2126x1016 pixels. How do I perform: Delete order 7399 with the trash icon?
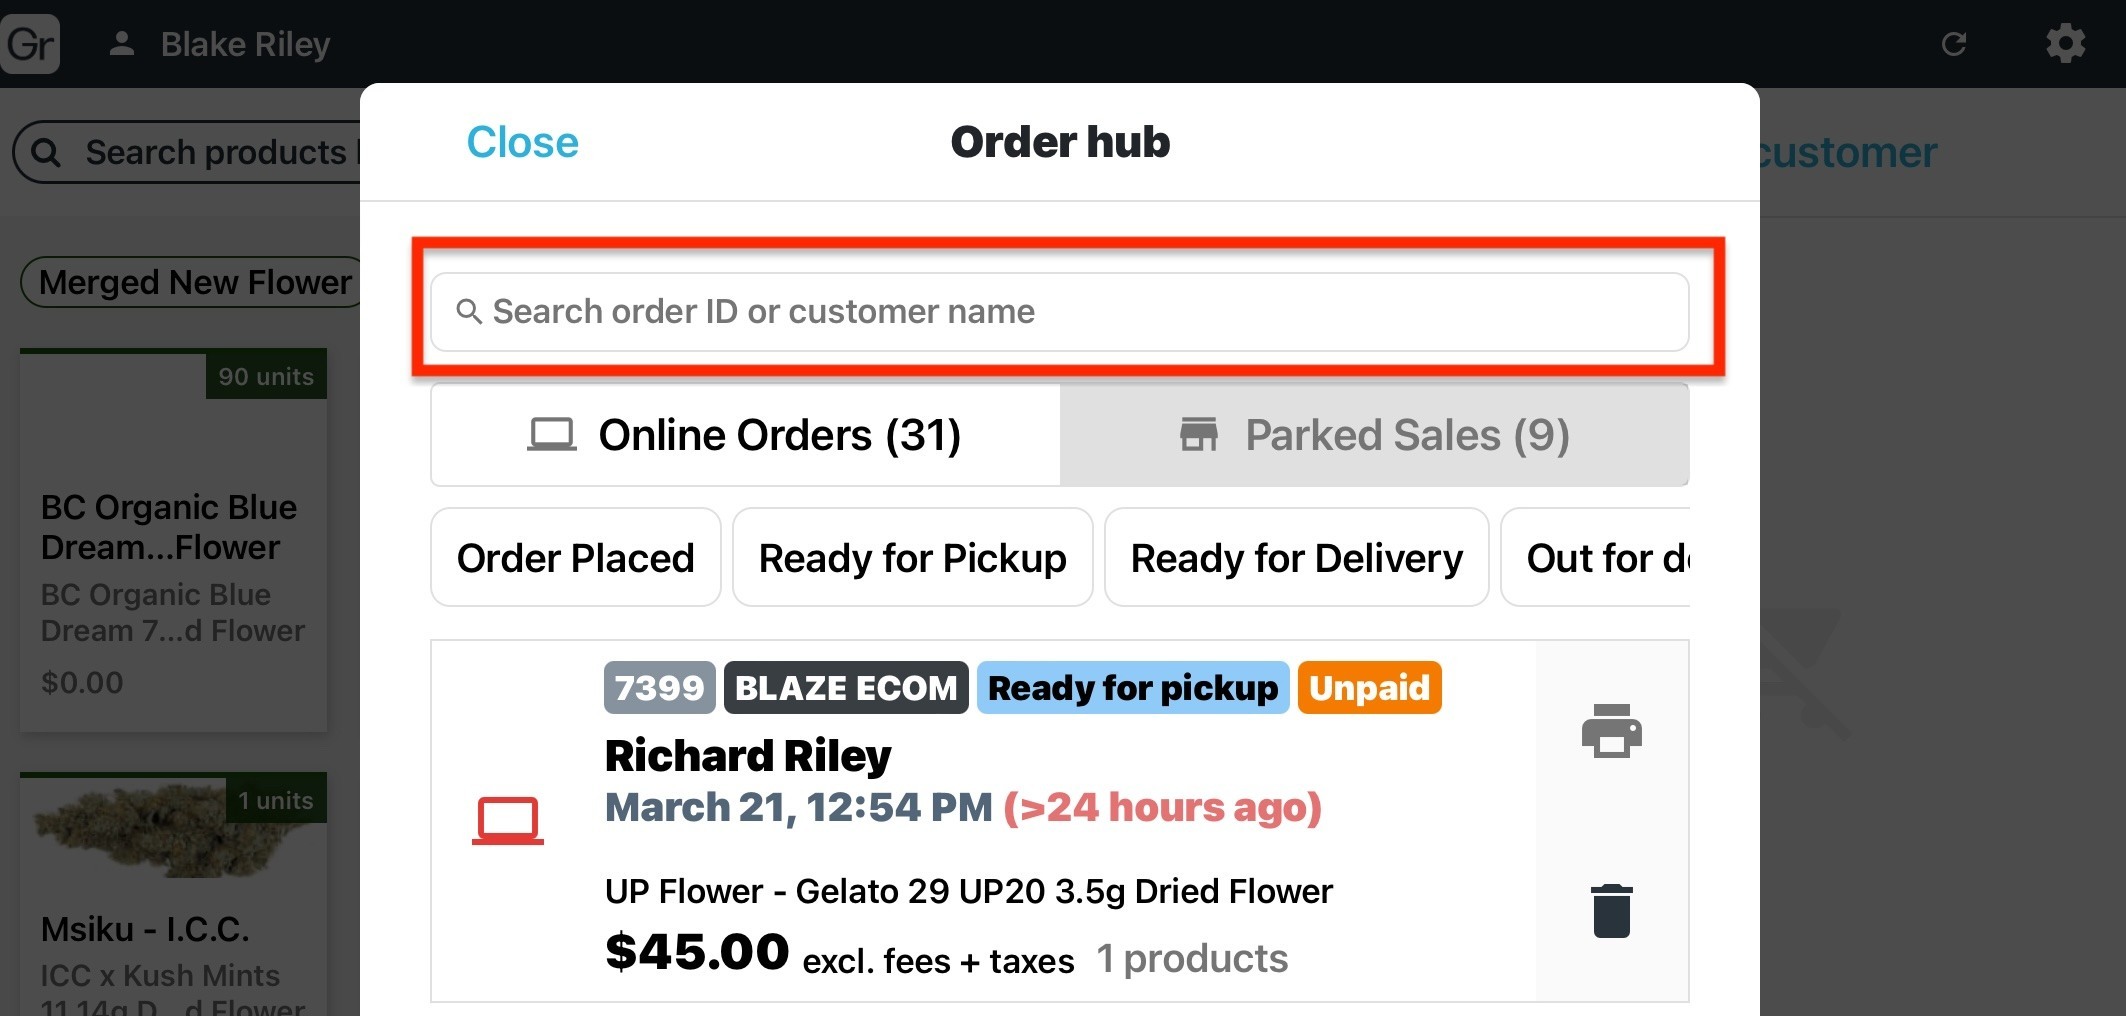(x=1611, y=910)
